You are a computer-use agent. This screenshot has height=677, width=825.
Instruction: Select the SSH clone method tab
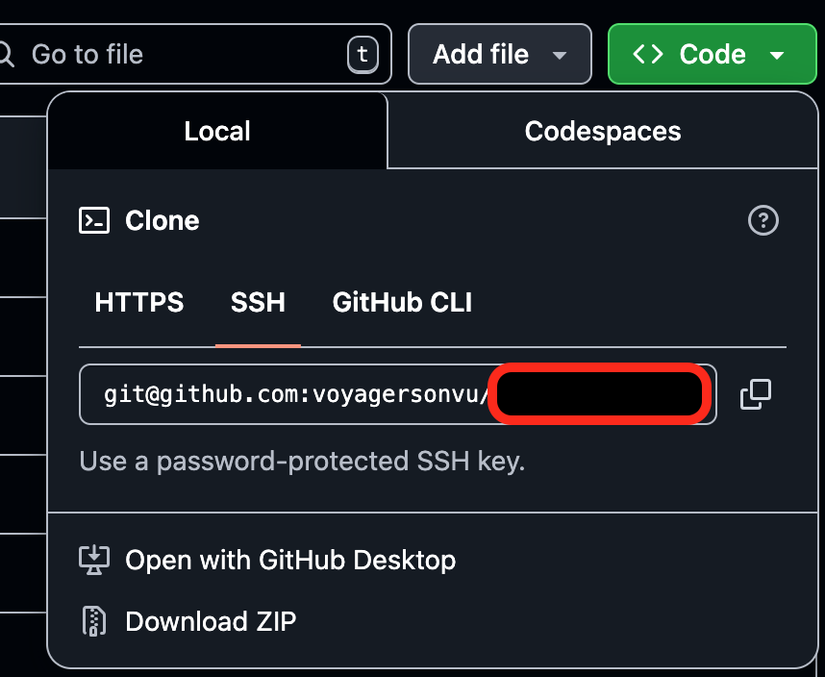pyautogui.click(x=258, y=302)
